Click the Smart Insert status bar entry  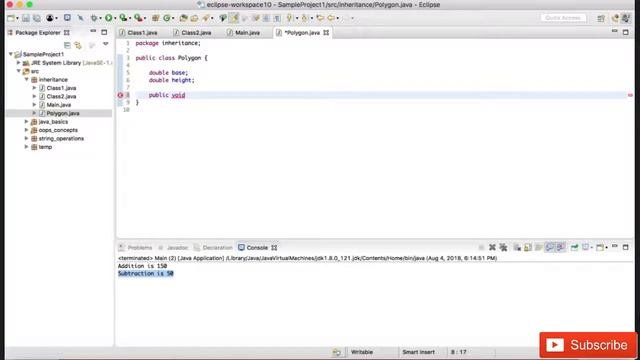click(x=418, y=352)
